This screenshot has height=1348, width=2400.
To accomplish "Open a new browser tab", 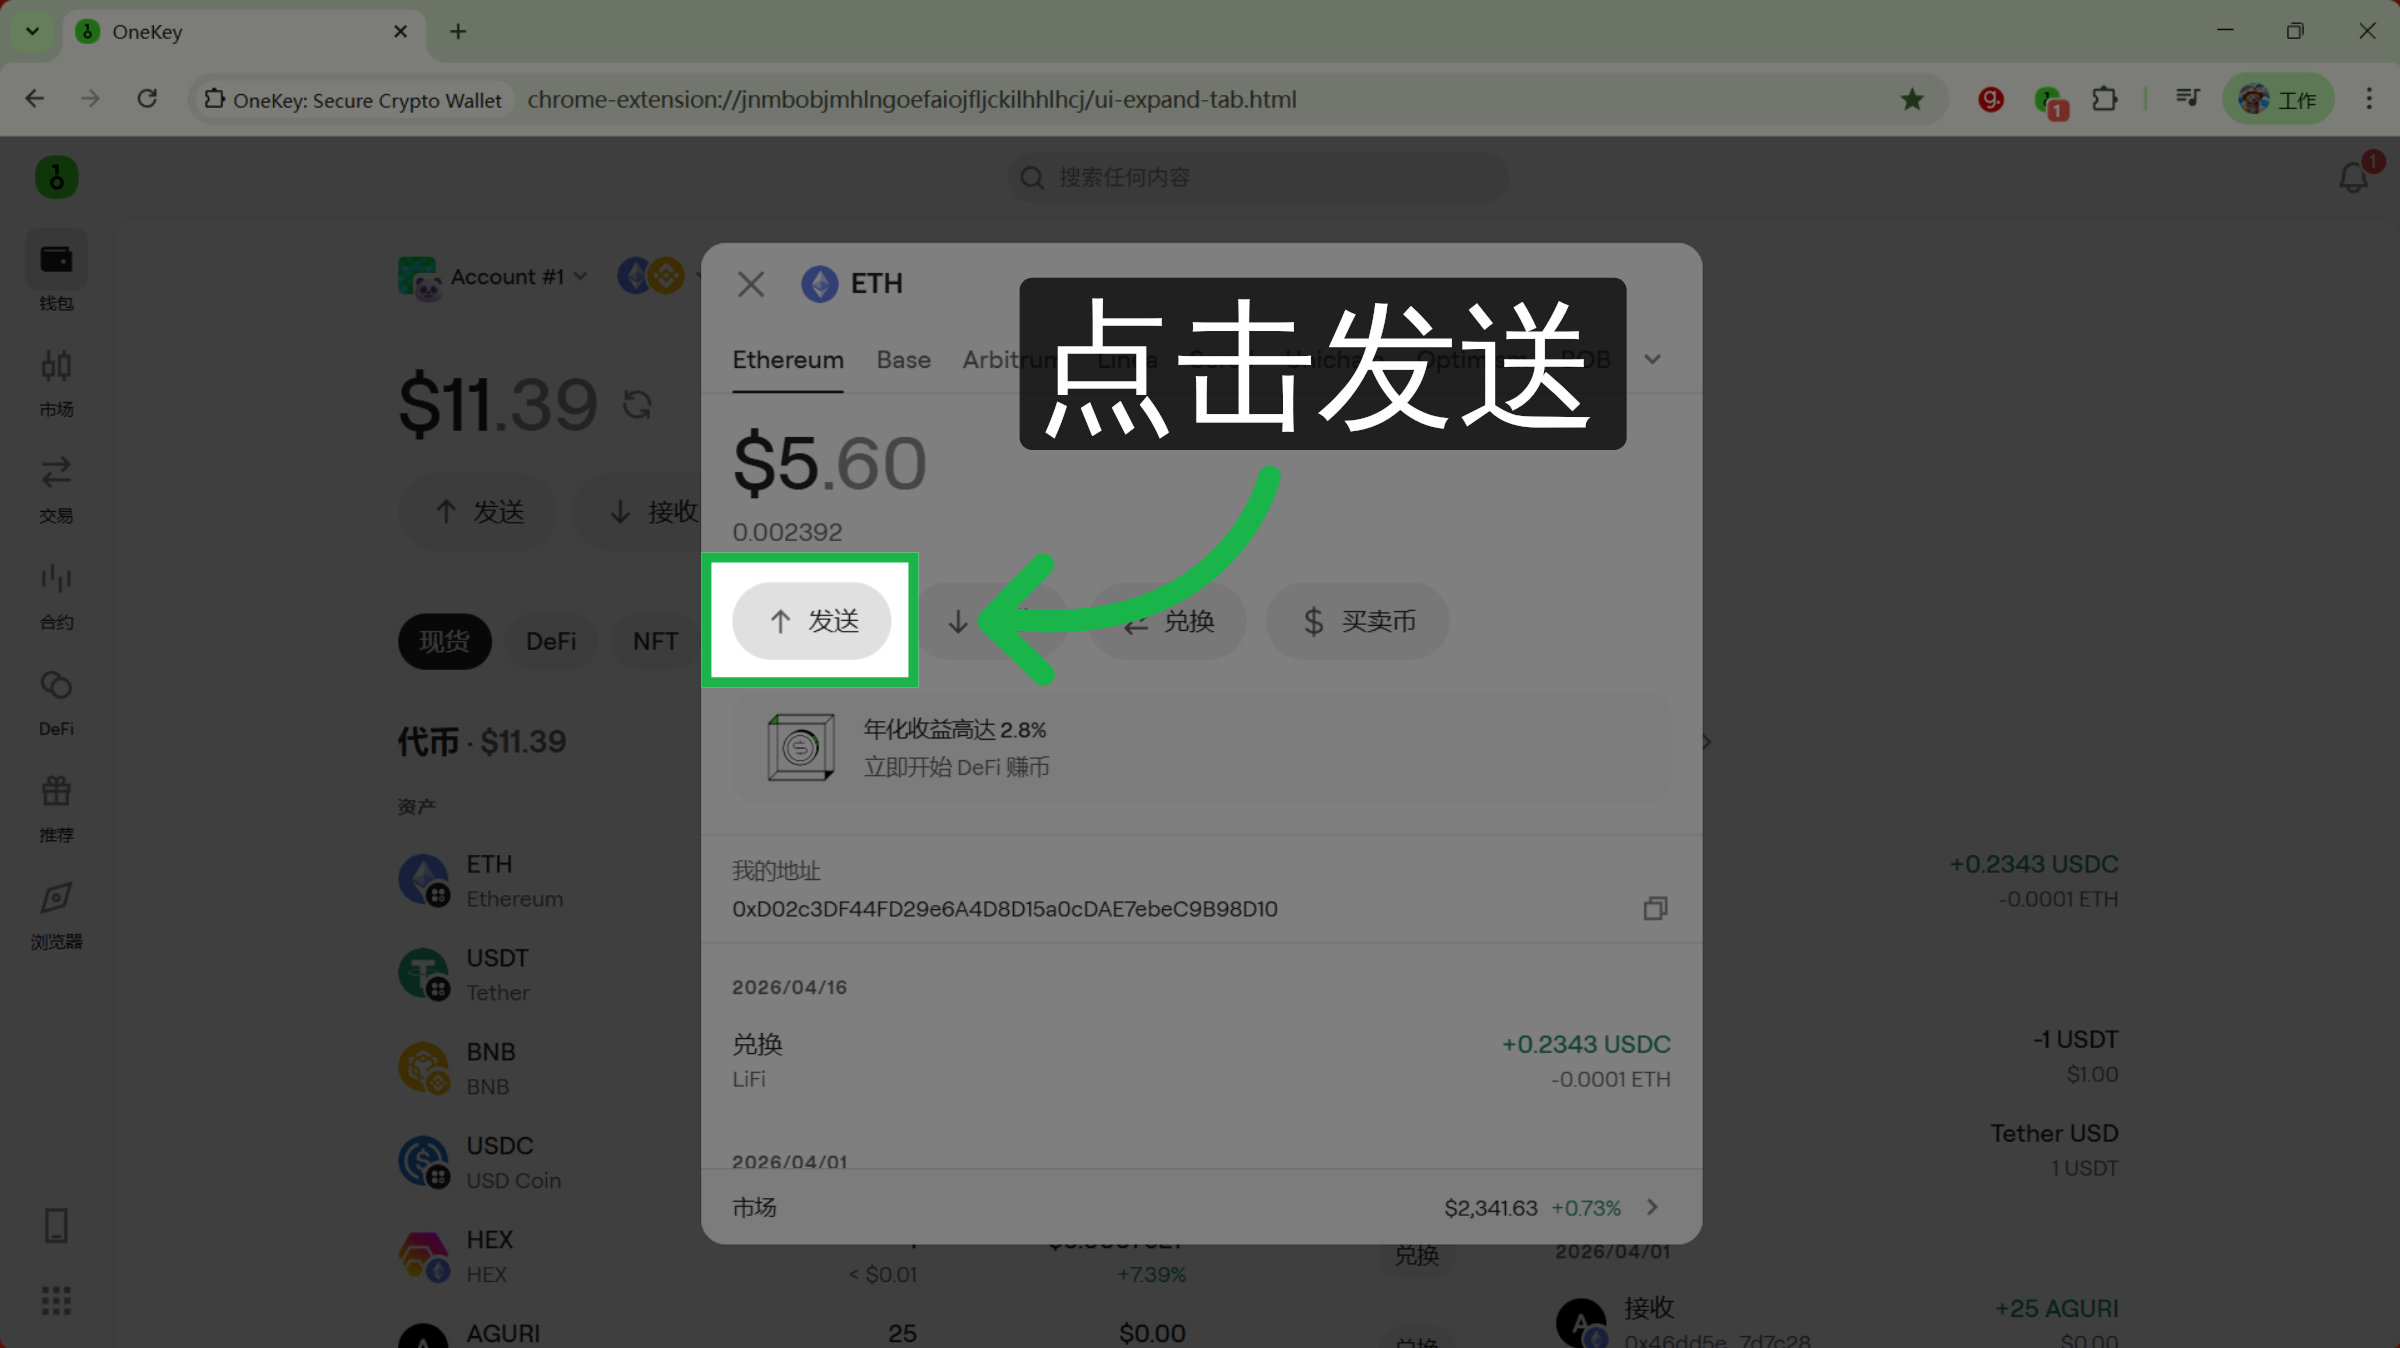I will pyautogui.click(x=458, y=31).
